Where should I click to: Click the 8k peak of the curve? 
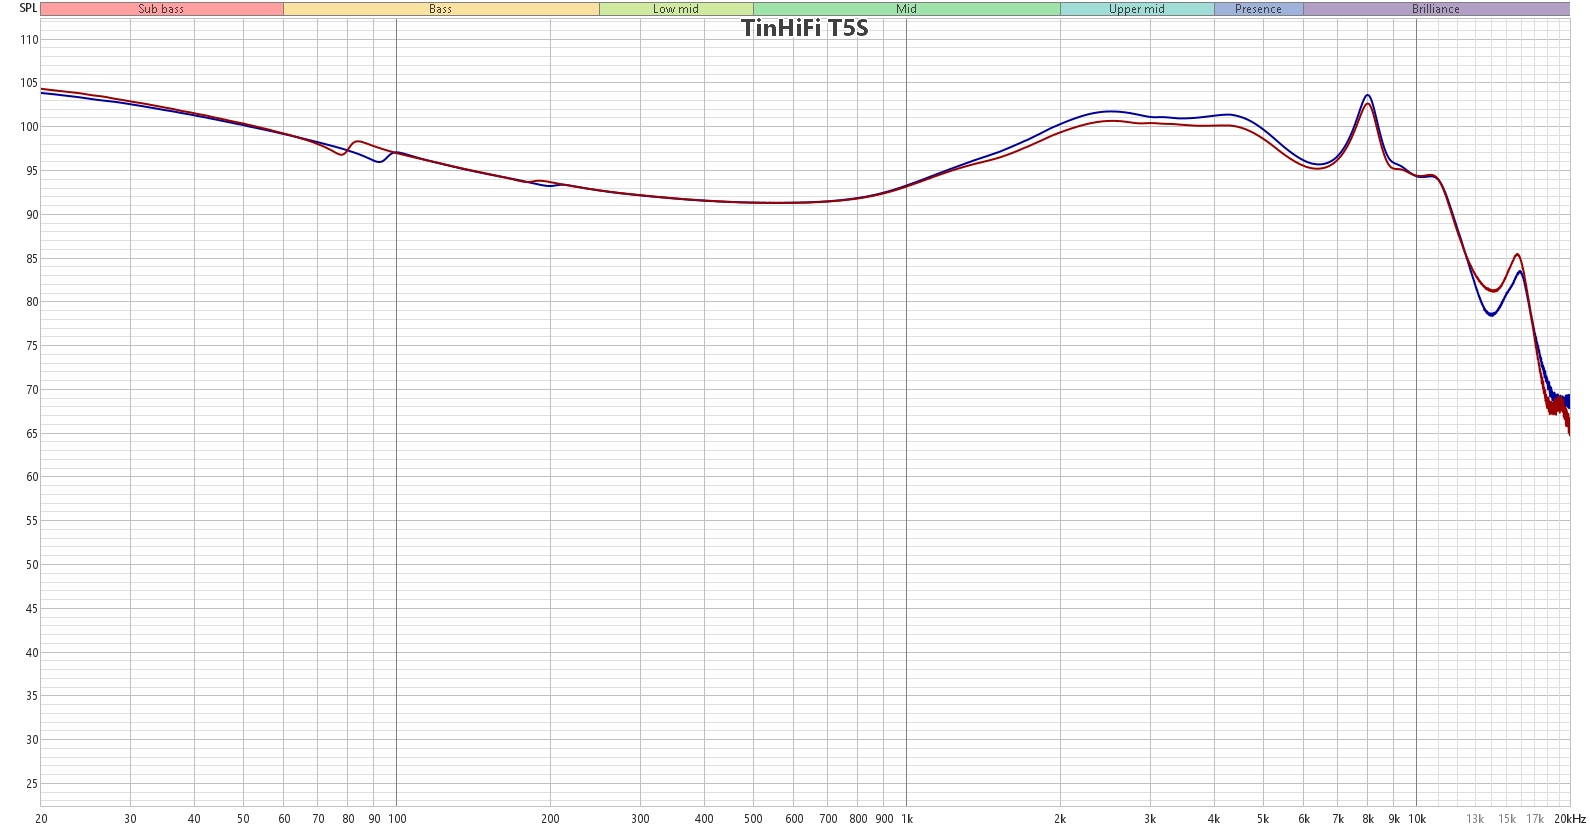pos(1367,96)
